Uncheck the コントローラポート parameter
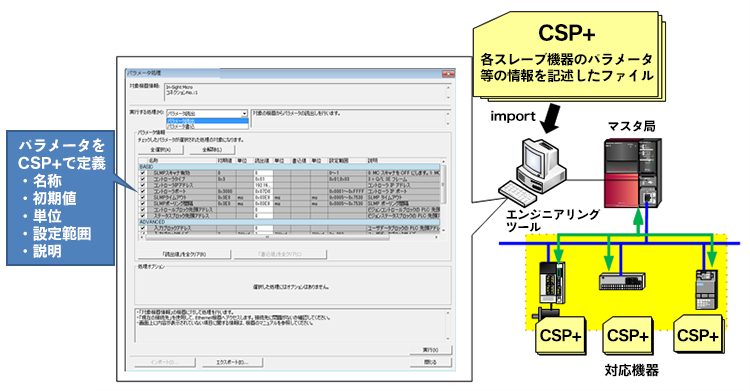750x391 pixels. [143, 191]
